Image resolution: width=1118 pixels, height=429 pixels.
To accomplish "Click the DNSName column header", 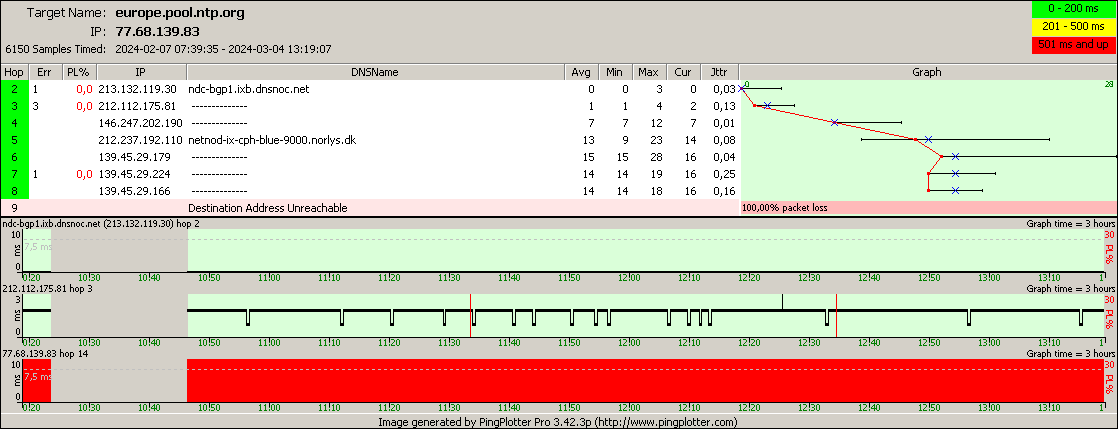I will click(375, 72).
